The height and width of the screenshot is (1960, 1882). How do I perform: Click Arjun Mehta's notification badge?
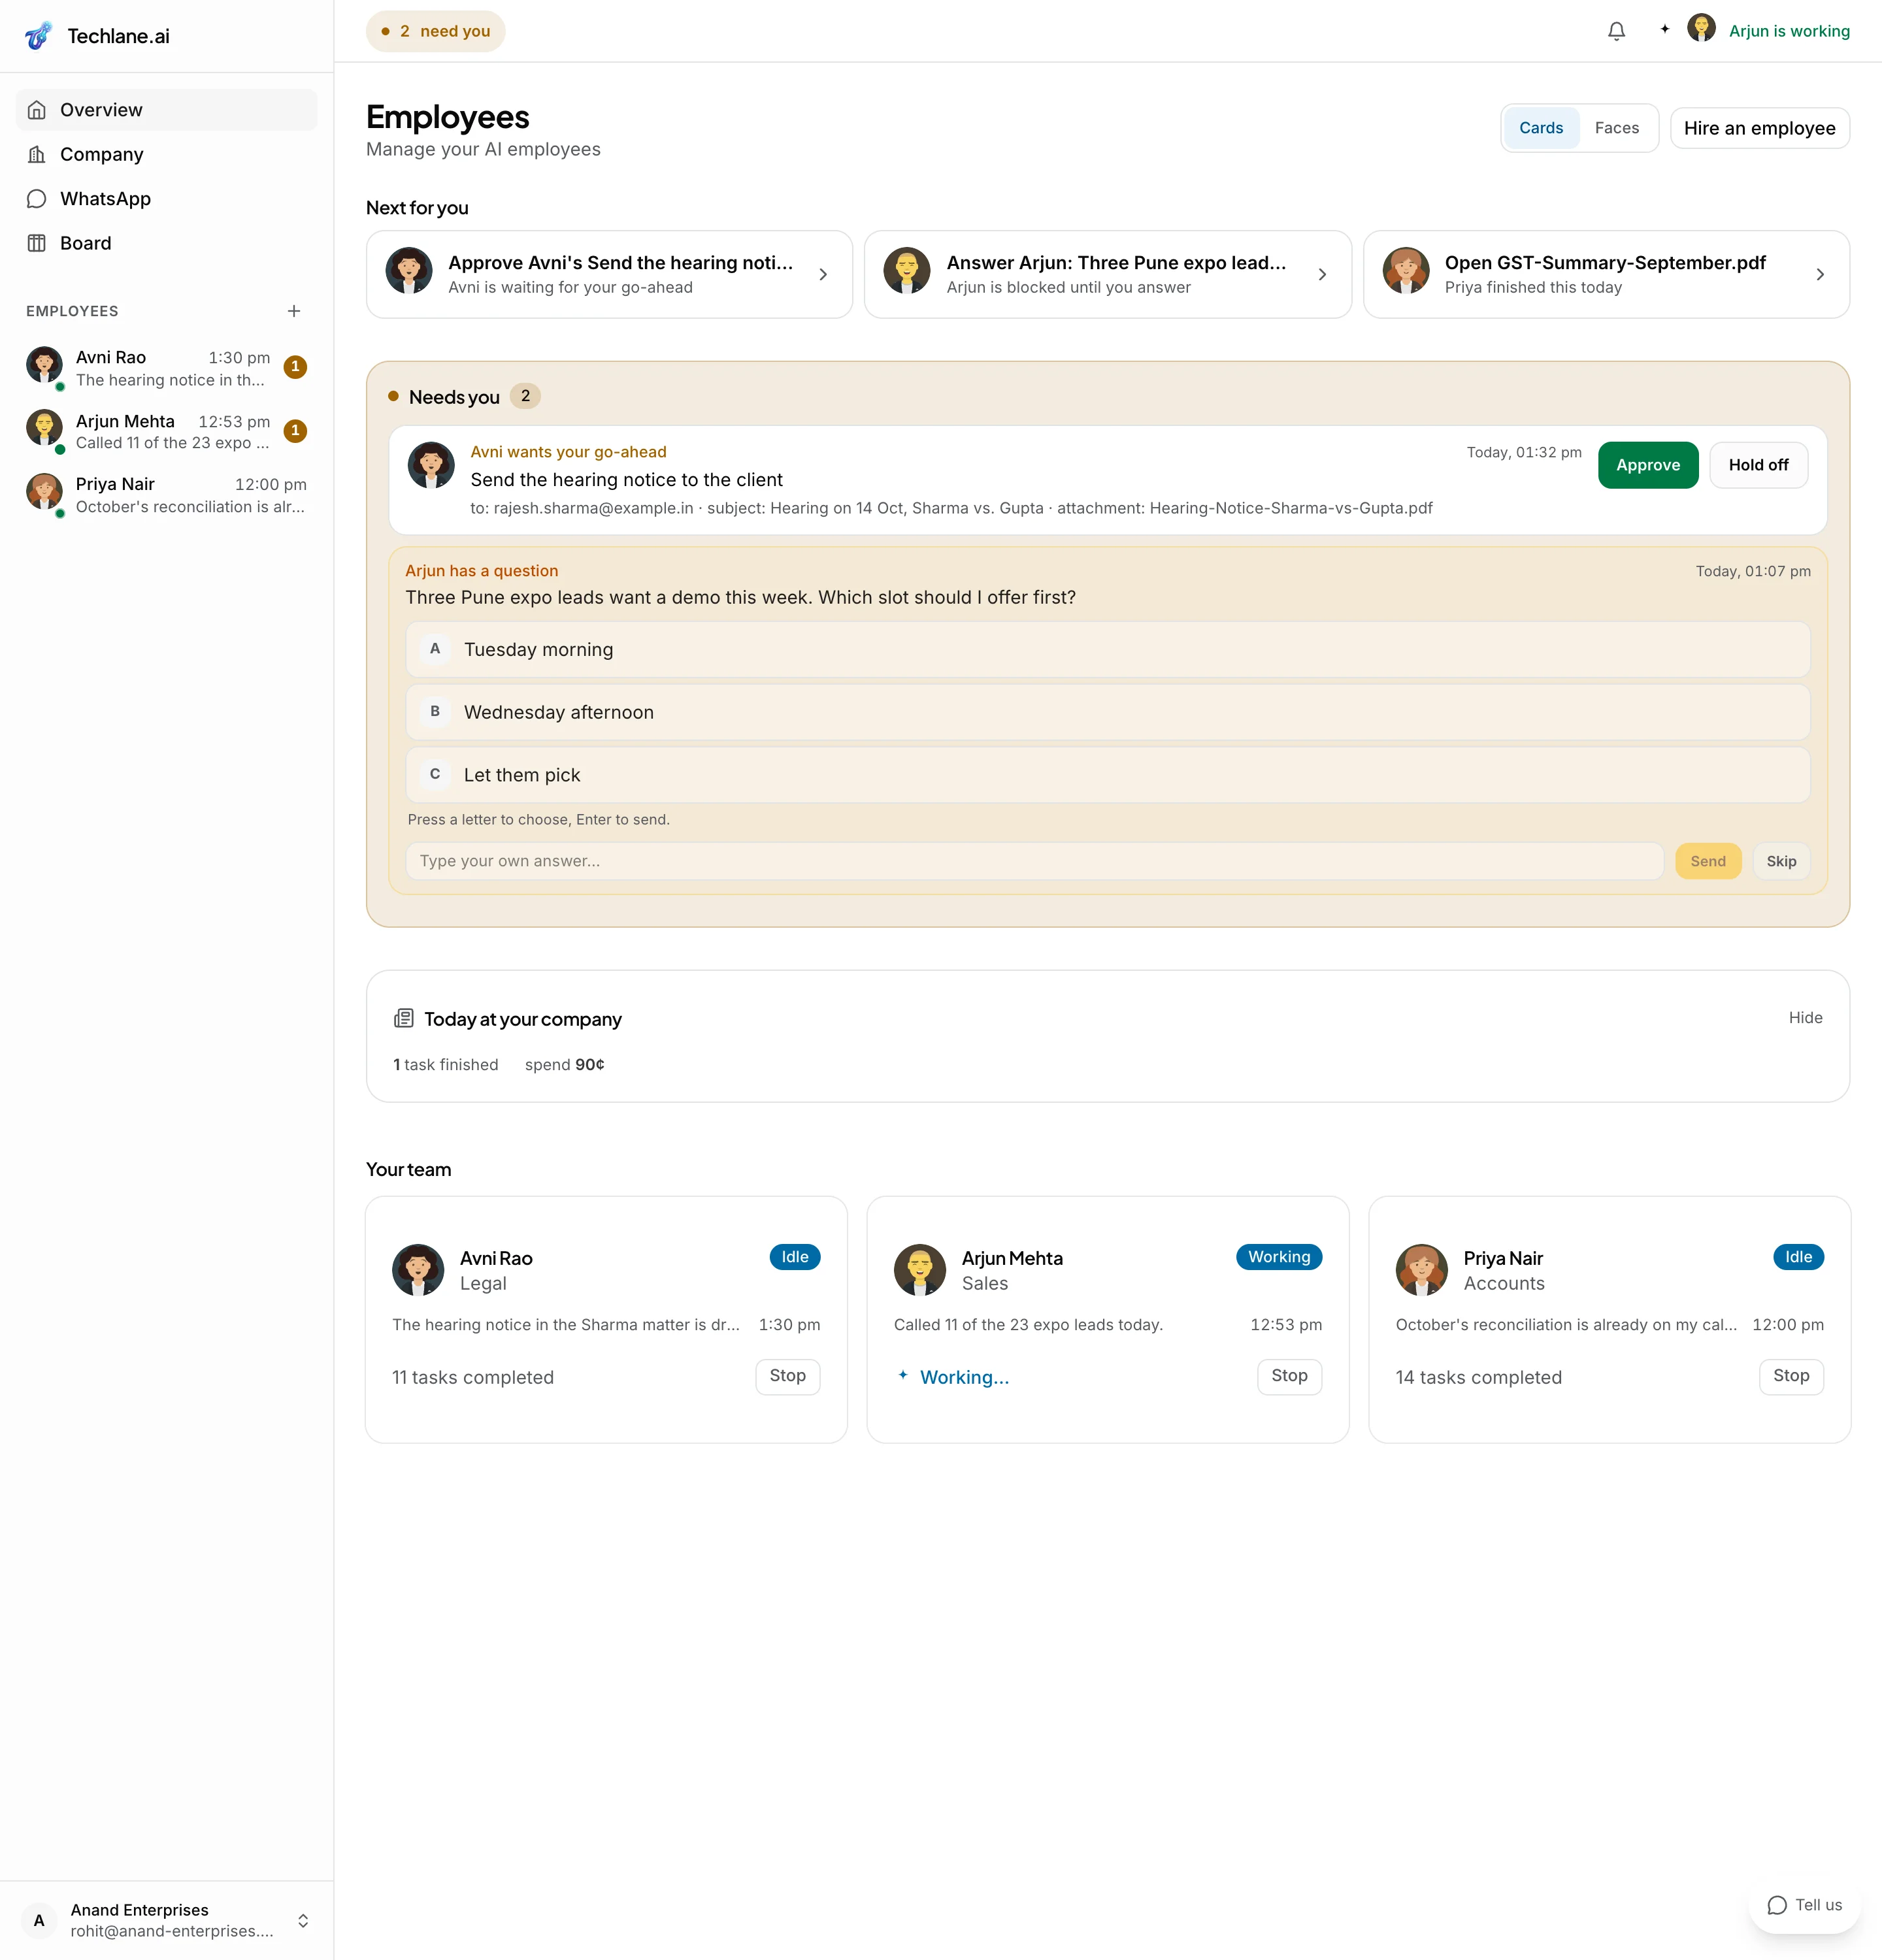coord(295,431)
